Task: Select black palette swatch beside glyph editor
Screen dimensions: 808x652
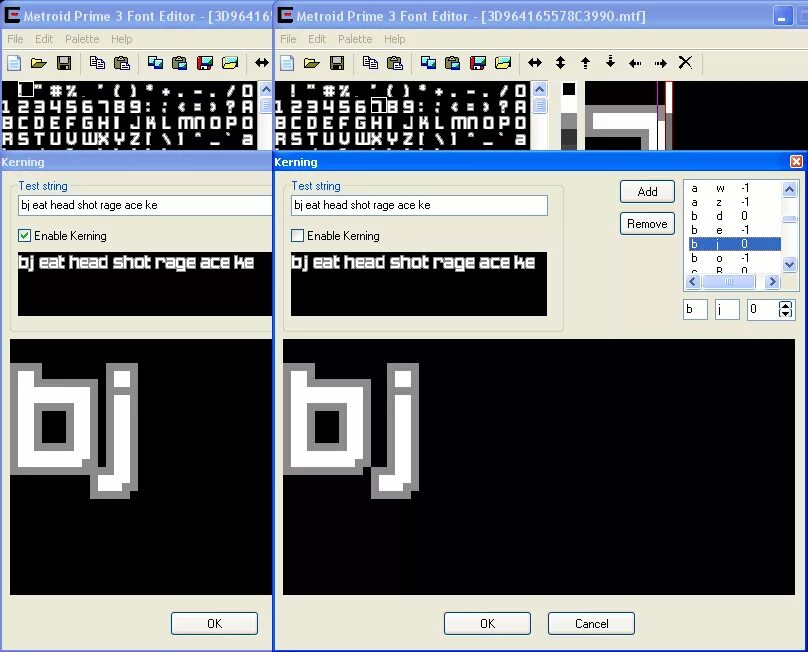Action: [569, 89]
